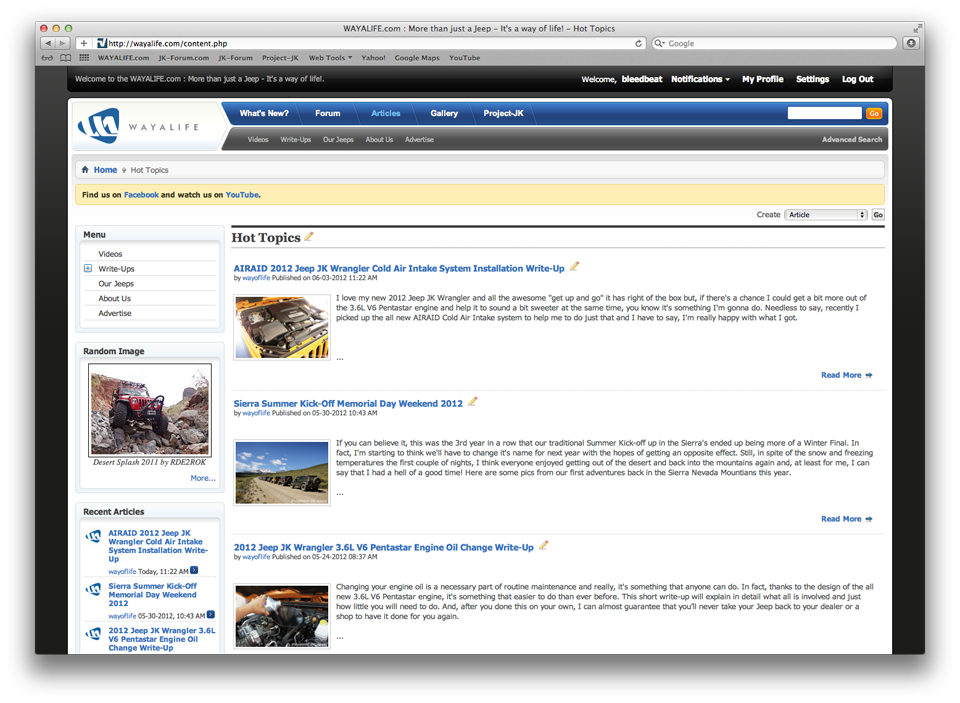Open JK-Forum.com bookmark in bookmarks bar
This screenshot has width=960, height=703.
click(183, 58)
